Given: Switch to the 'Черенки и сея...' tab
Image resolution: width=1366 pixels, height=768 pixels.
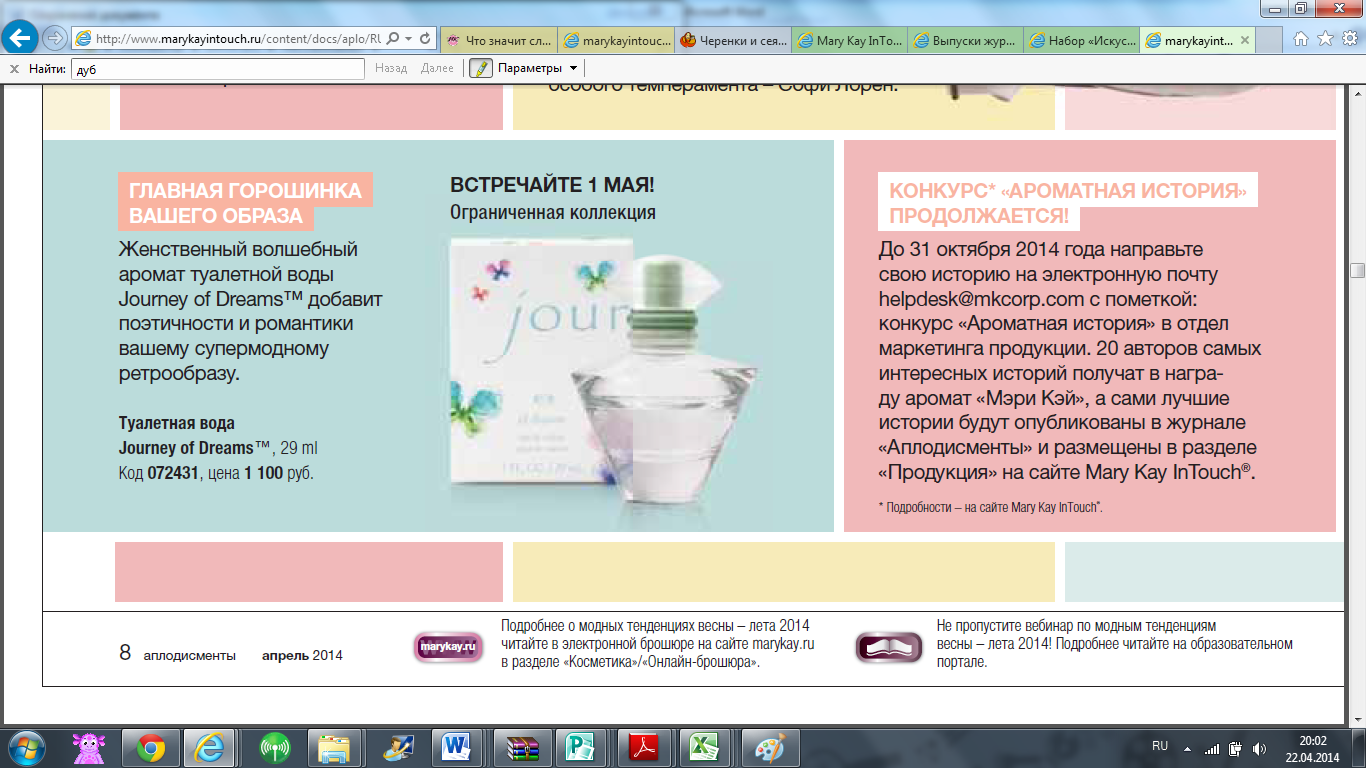Looking at the screenshot, I should [733, 41].
